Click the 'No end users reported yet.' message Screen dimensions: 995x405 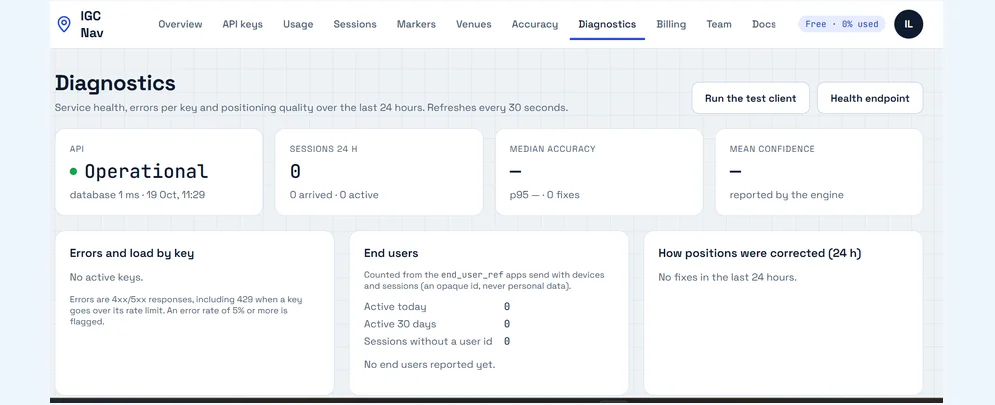point(429,364)
